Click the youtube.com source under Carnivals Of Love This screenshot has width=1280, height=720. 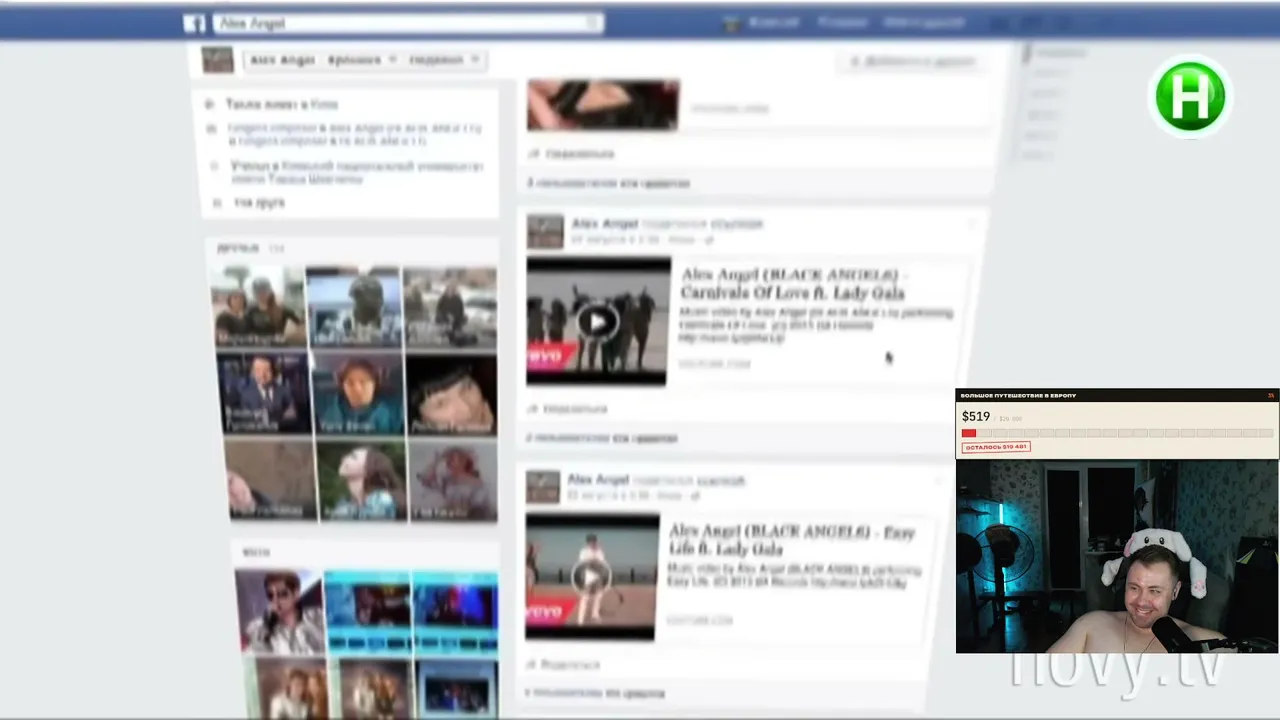click(x=714, y=364)
